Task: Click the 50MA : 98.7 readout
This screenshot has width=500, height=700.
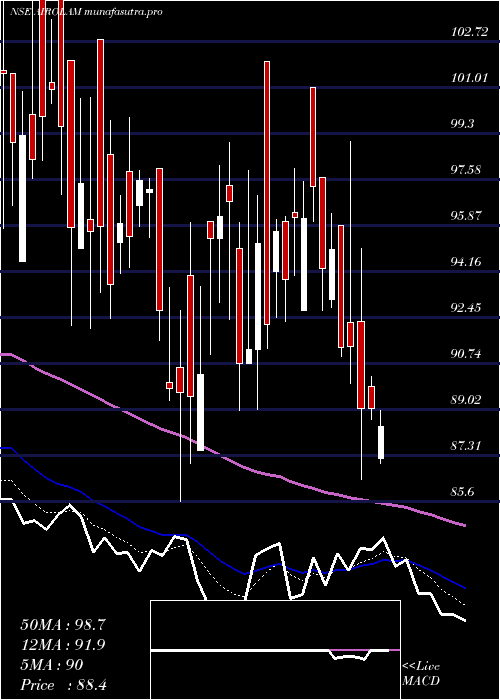Action: [x=63, y=625]
